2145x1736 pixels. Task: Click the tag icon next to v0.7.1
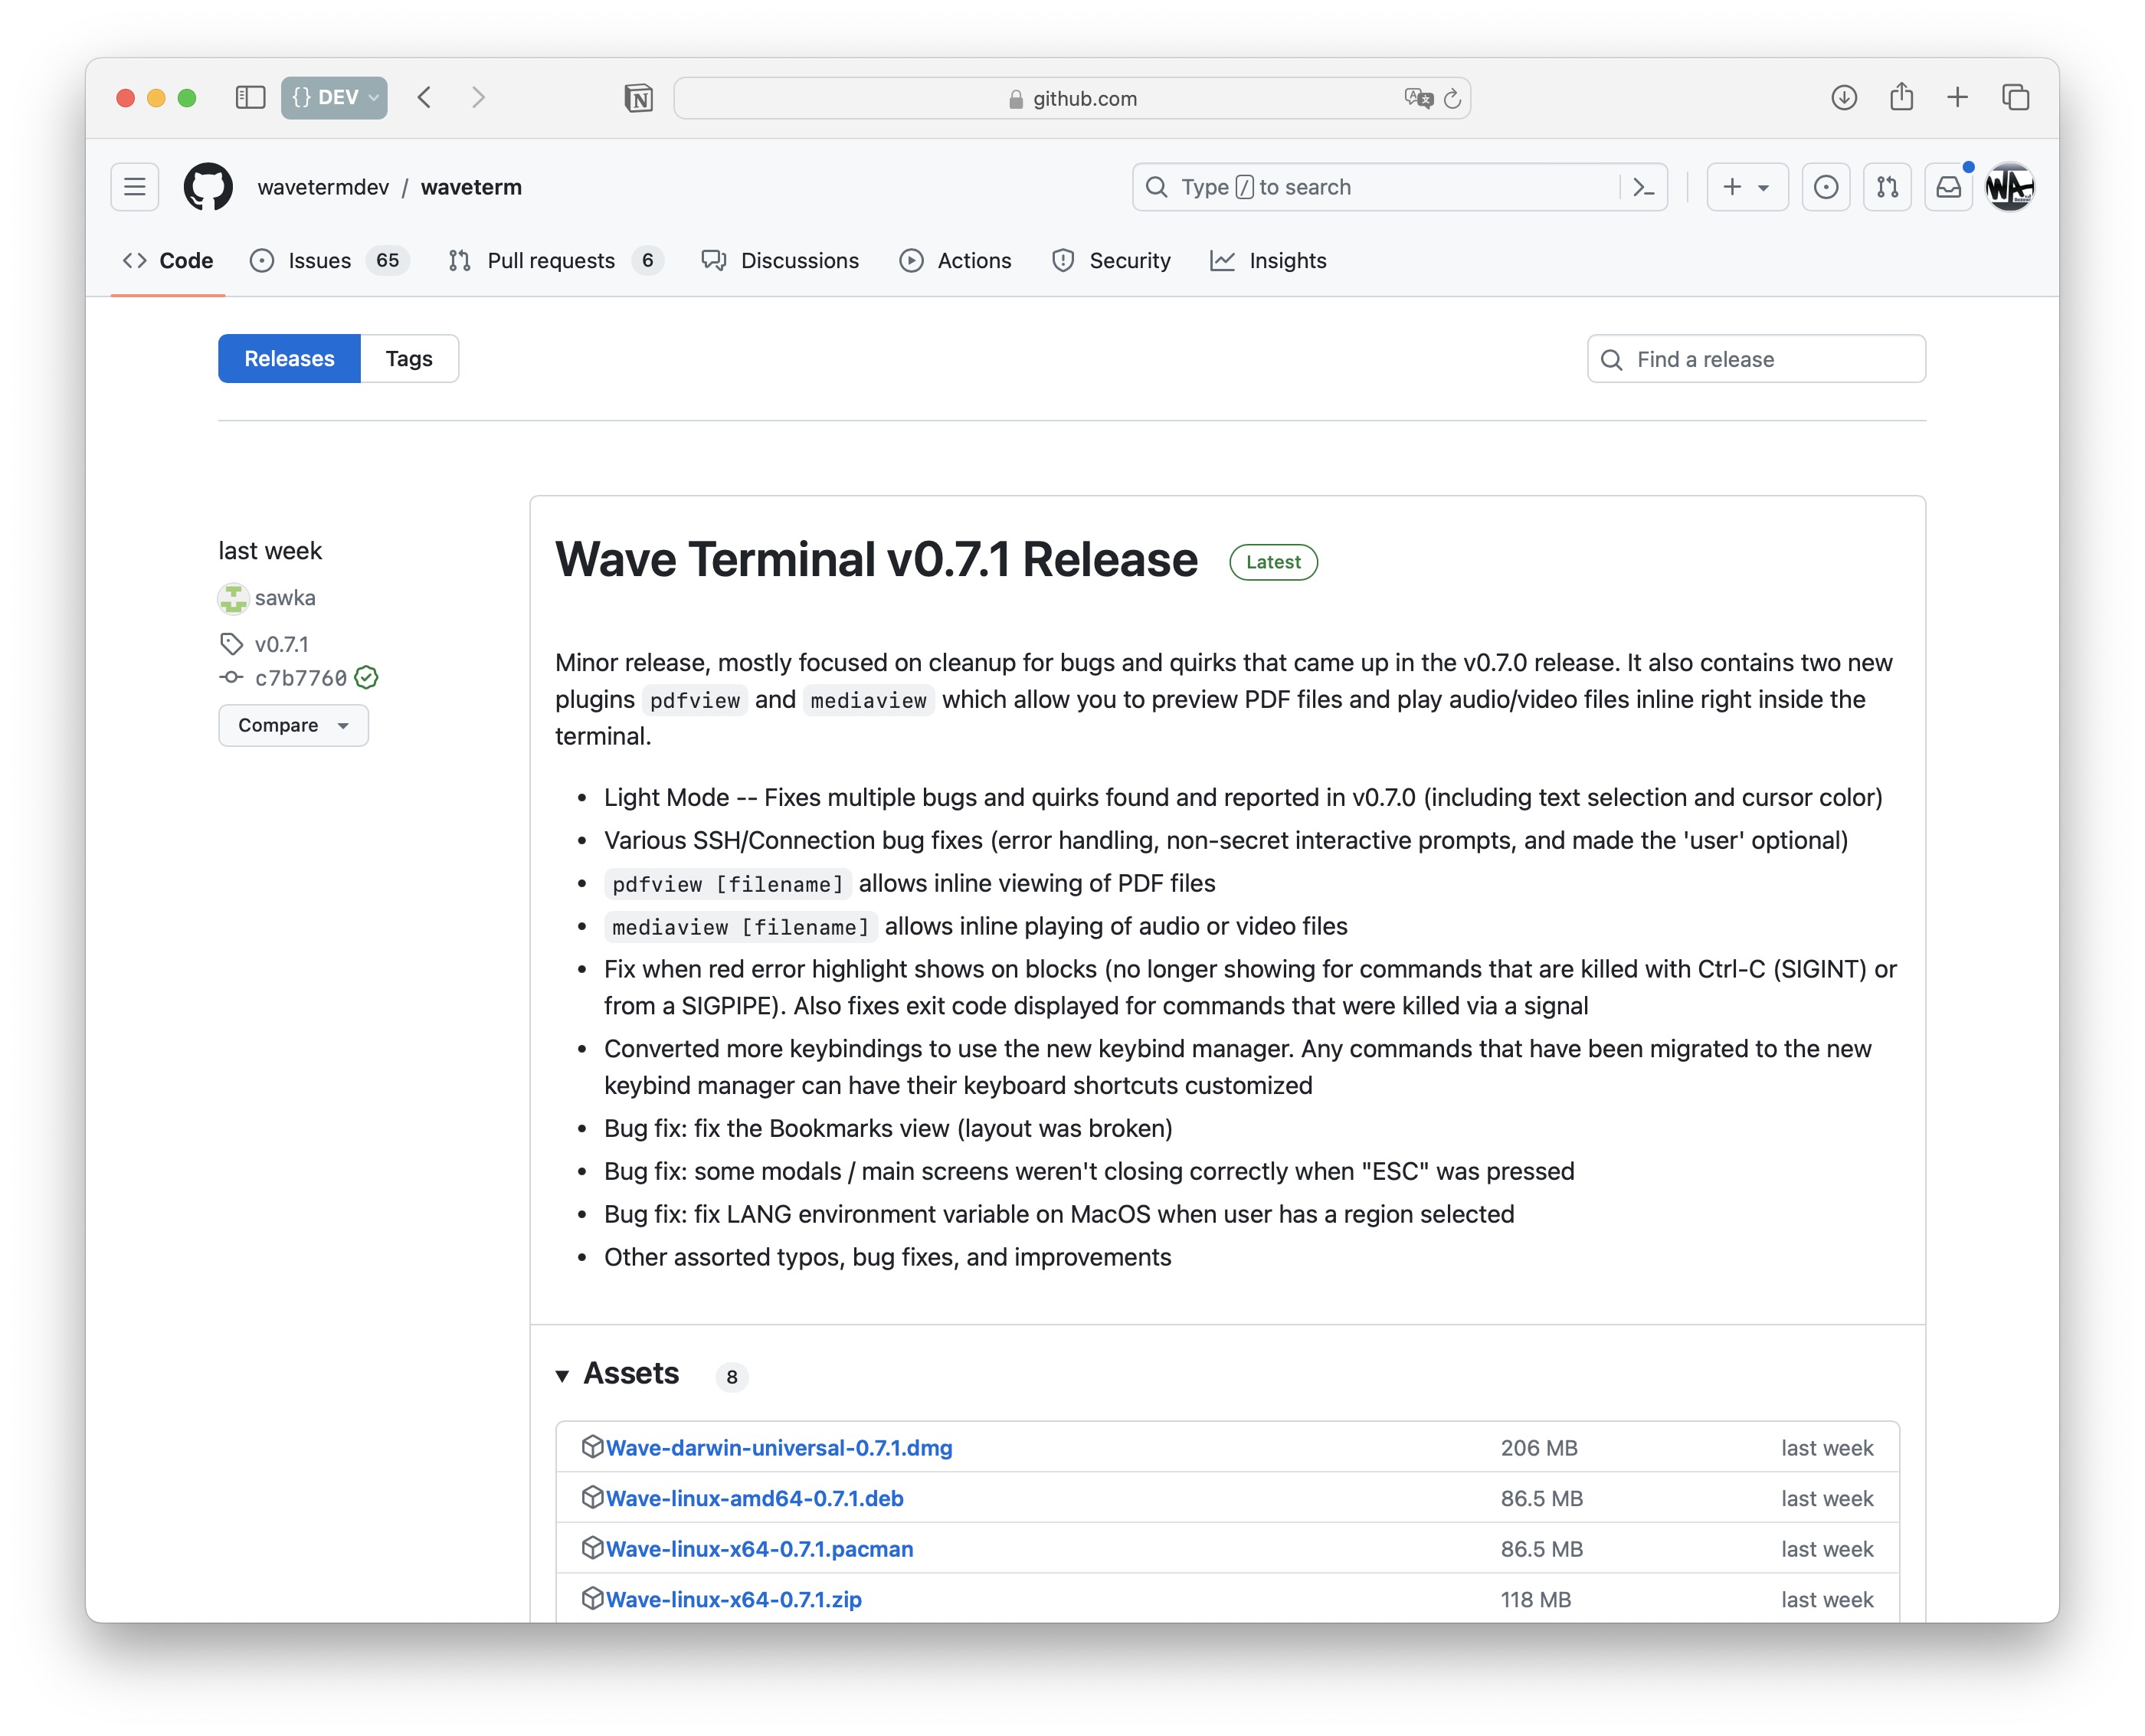tap(231, 644)
